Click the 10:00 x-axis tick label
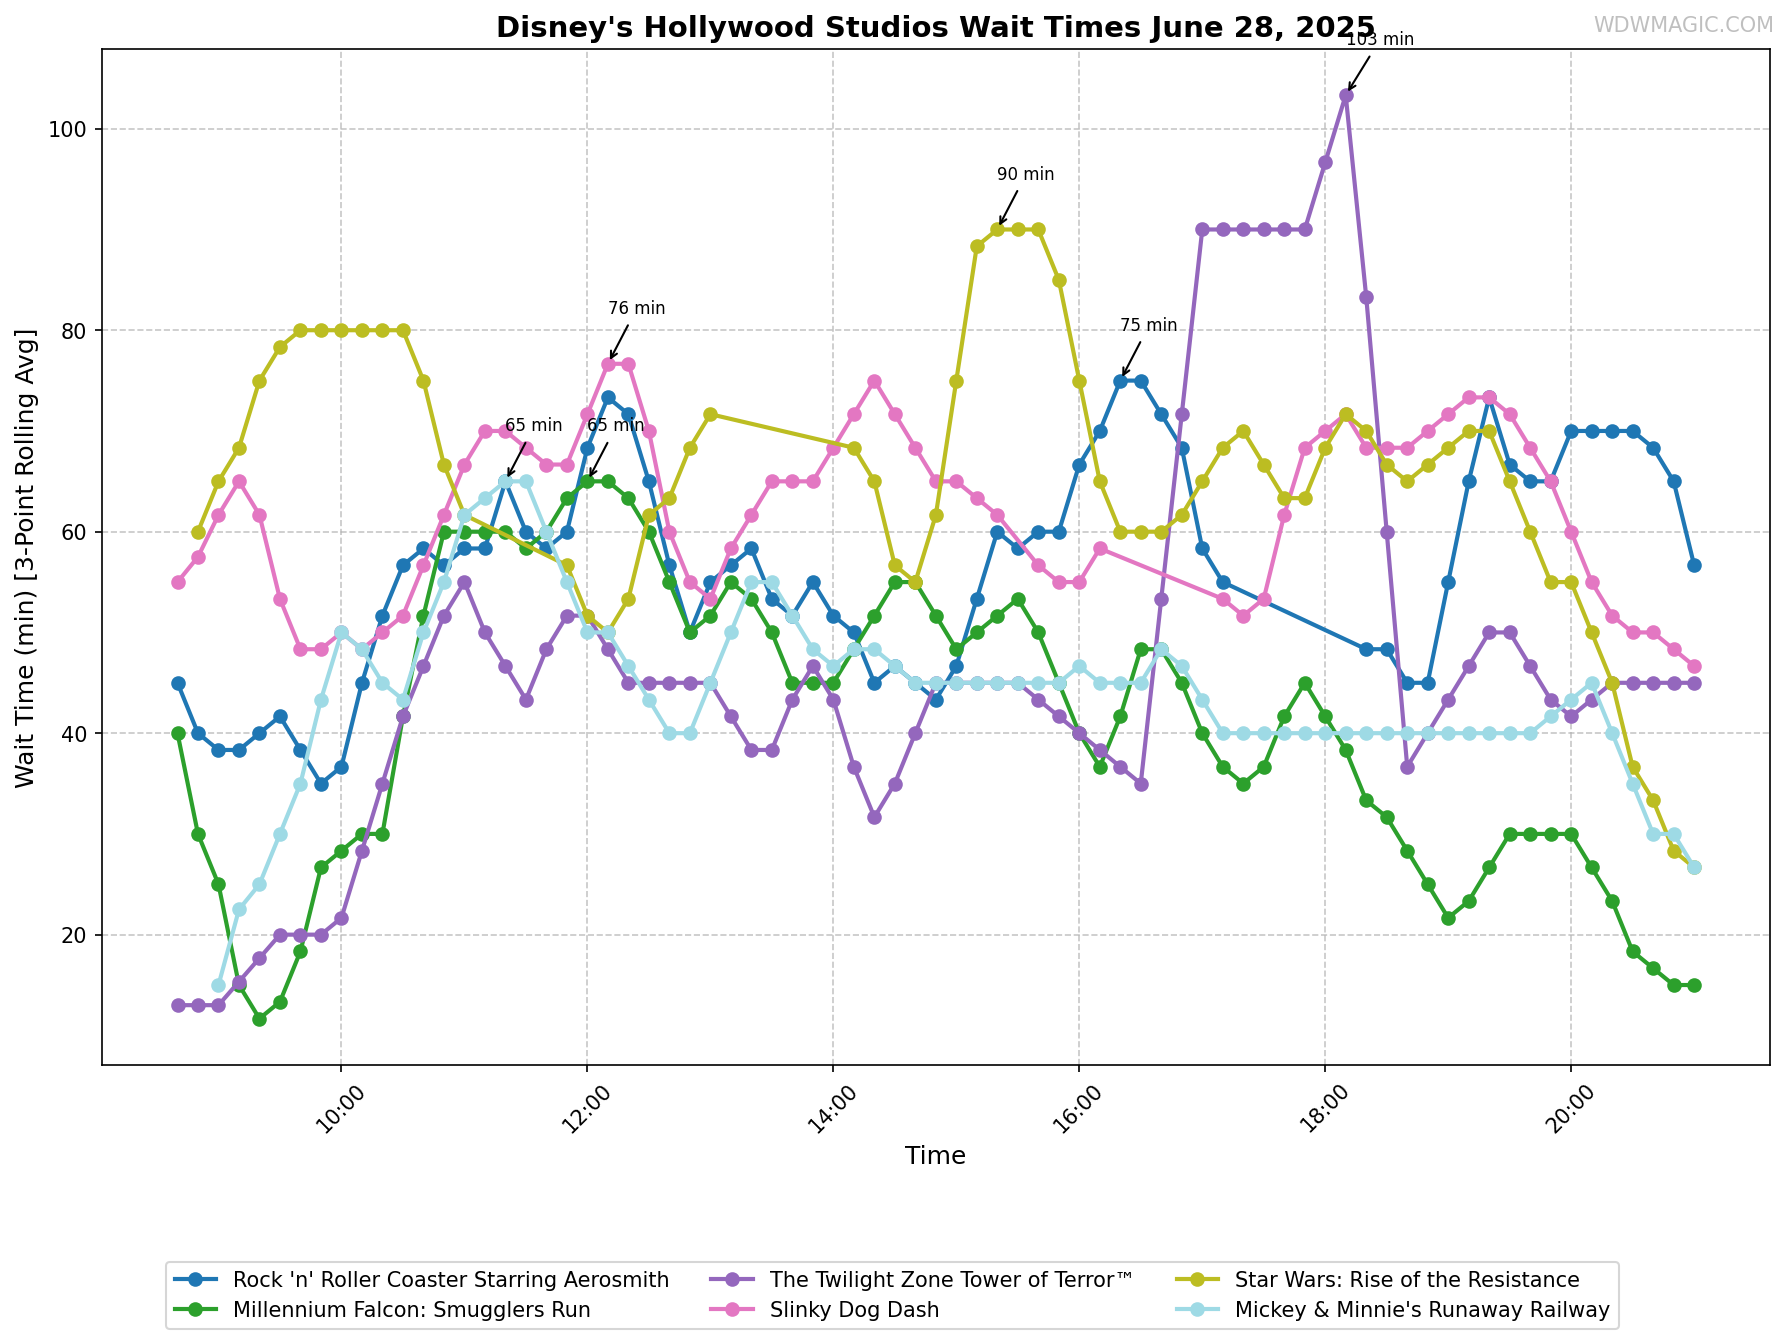This screenshot has height=1344, width=1789. pyautogui.click(x=340, y=1109)
